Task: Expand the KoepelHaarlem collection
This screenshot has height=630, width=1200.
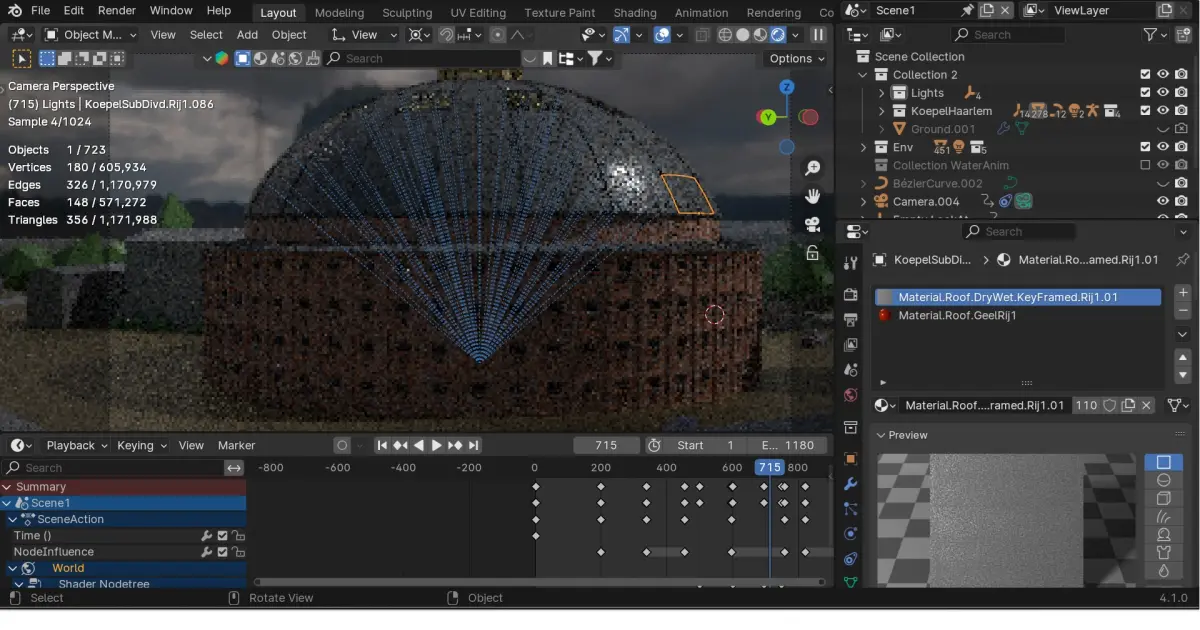Action: pyautogui.click(x=881, y=111)
